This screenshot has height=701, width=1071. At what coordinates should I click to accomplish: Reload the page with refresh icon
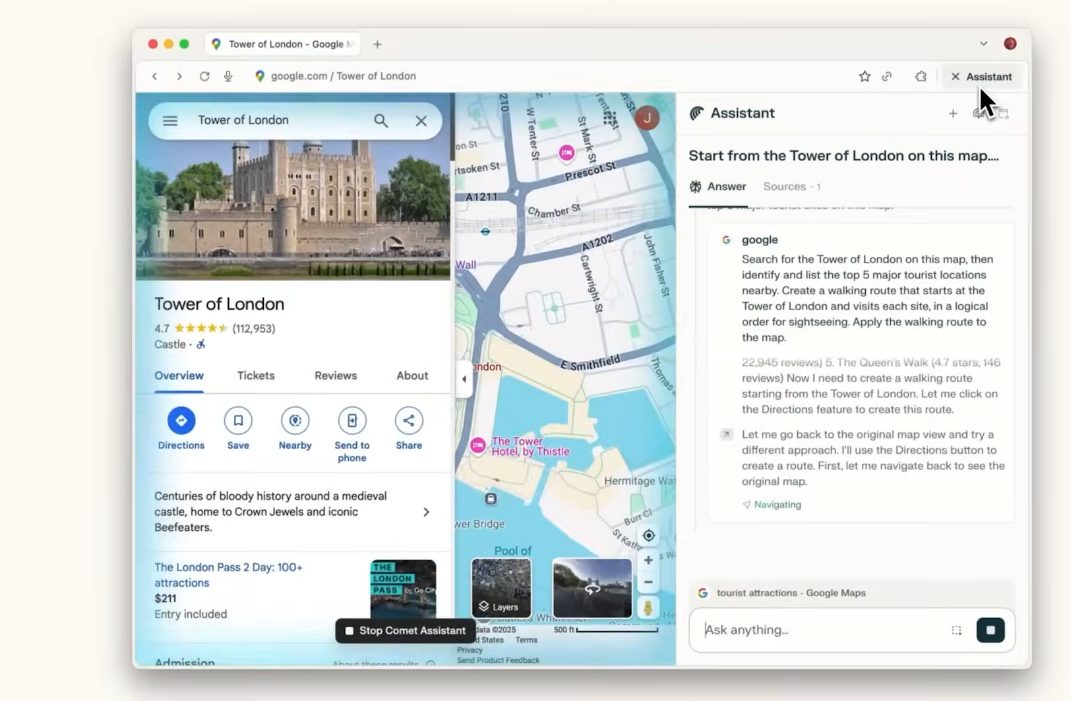click(204, 77)
